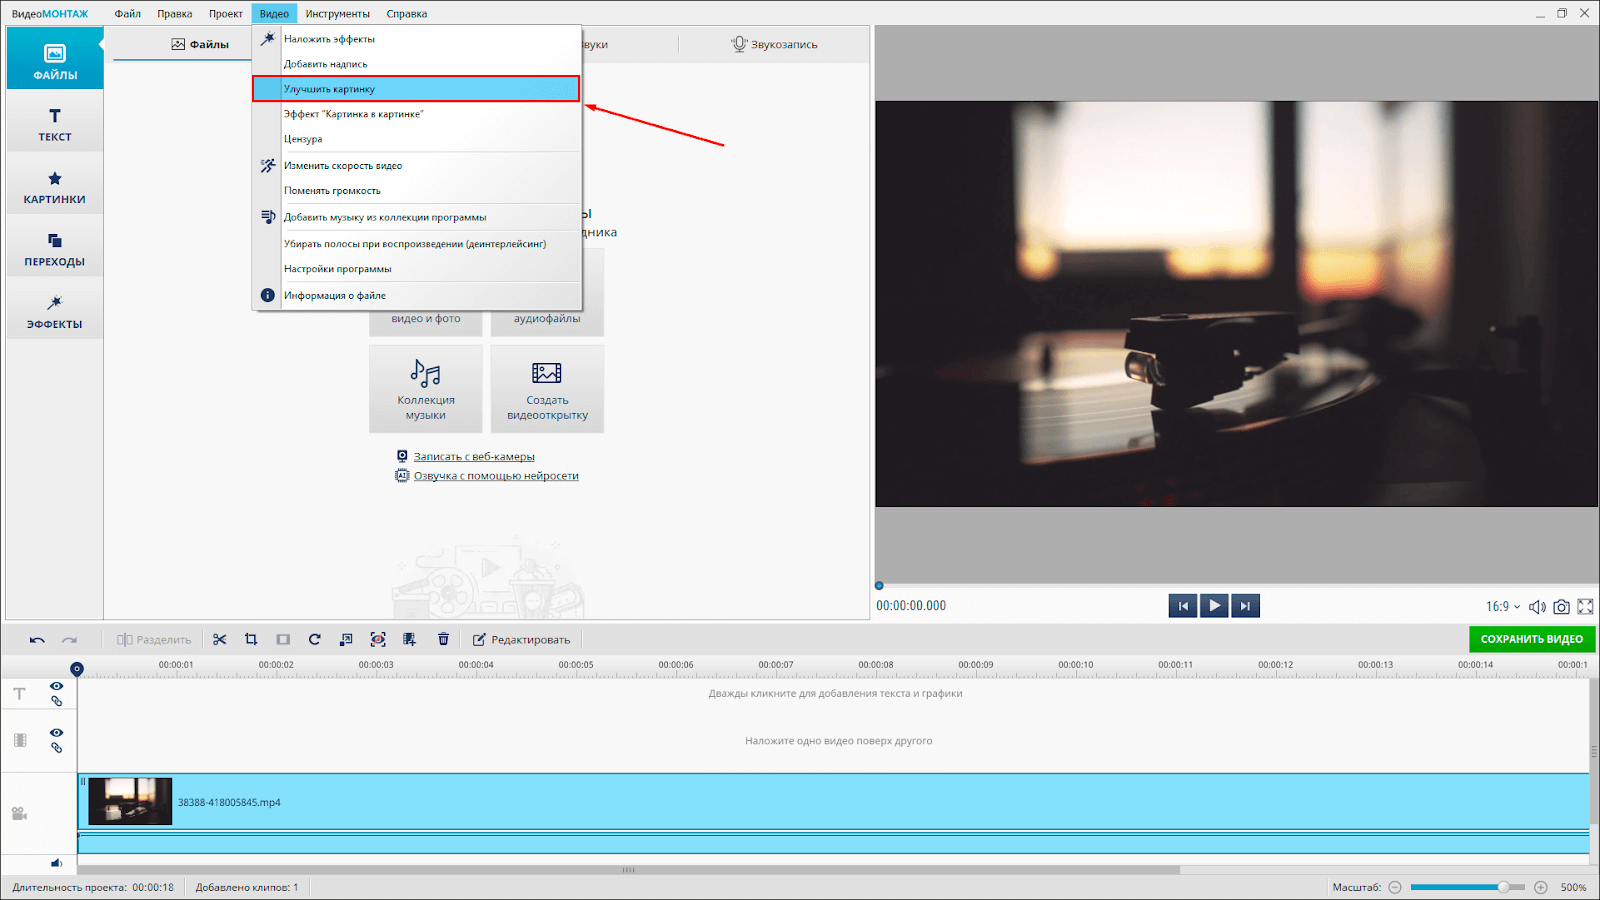Viewport: 1600px width, 900px height.
Task: Undo the last action with the arrow icon
Action: coord(37,640)
